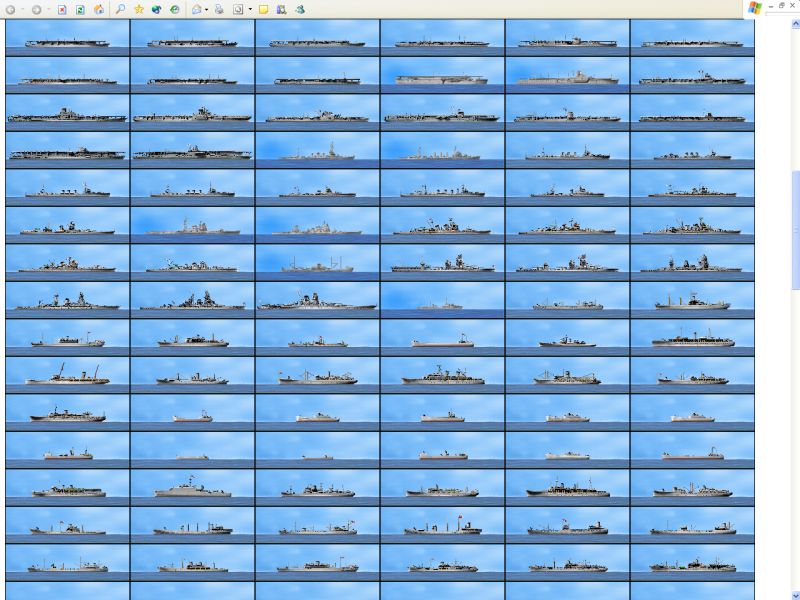Open the first carrier thumbnail in the top row

67,38
